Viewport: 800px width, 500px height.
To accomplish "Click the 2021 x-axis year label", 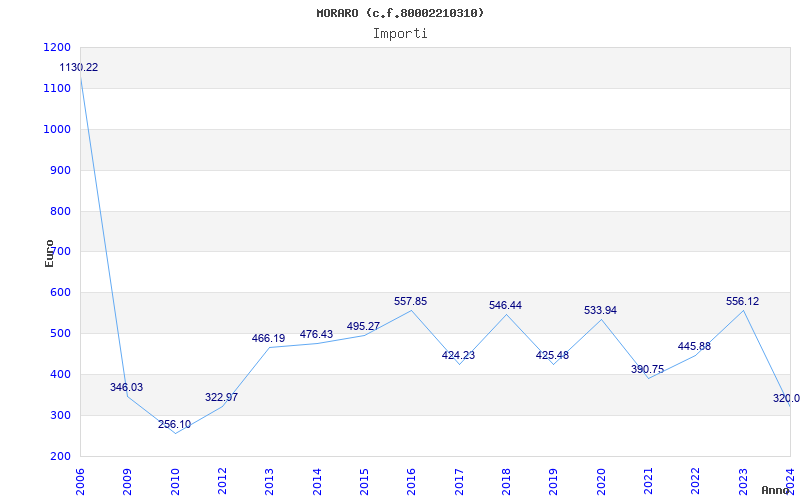I will (648, 482).
